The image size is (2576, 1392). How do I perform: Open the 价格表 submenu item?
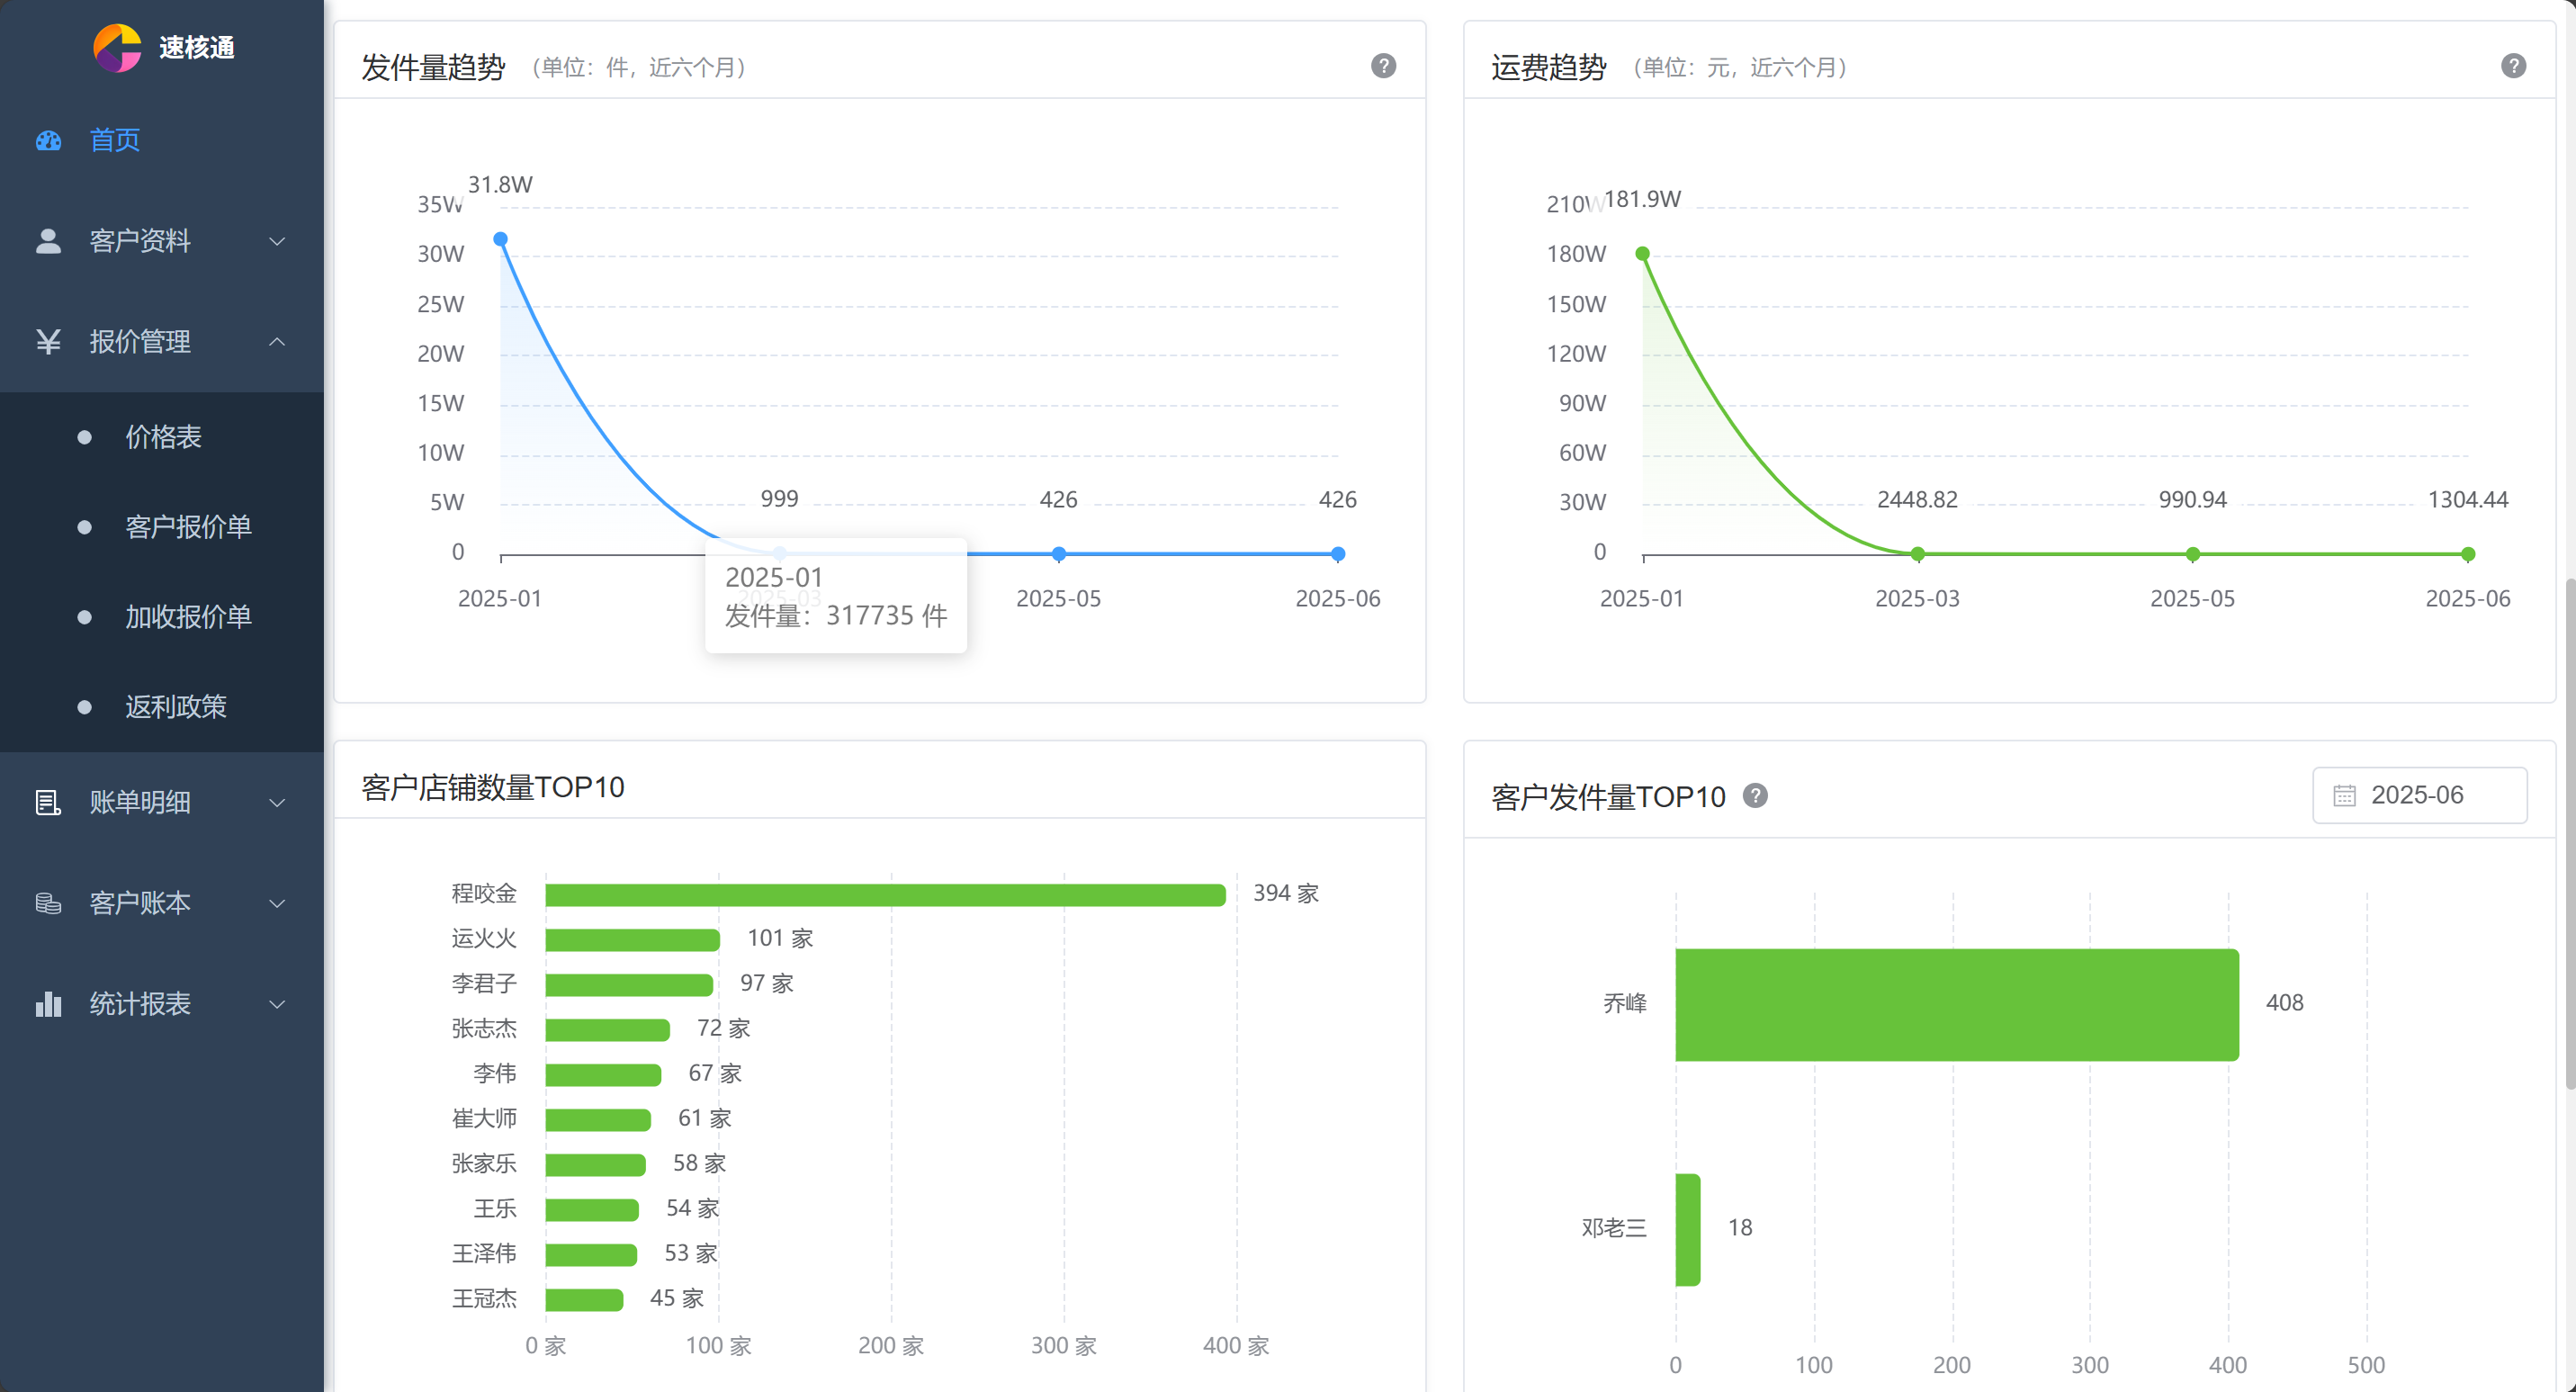pos(163,437)
